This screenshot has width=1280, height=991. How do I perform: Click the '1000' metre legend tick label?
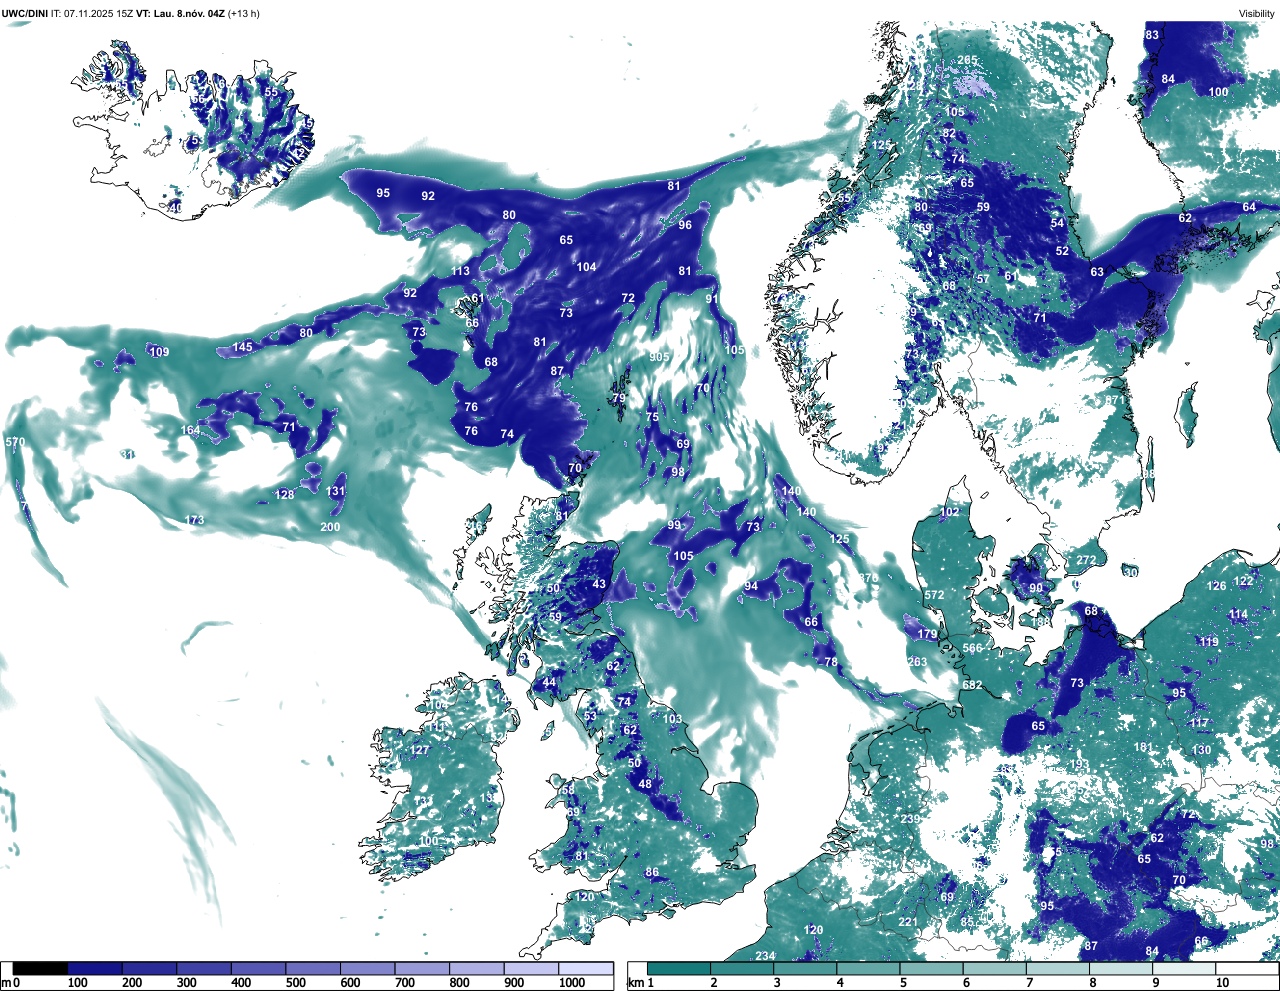571,983
